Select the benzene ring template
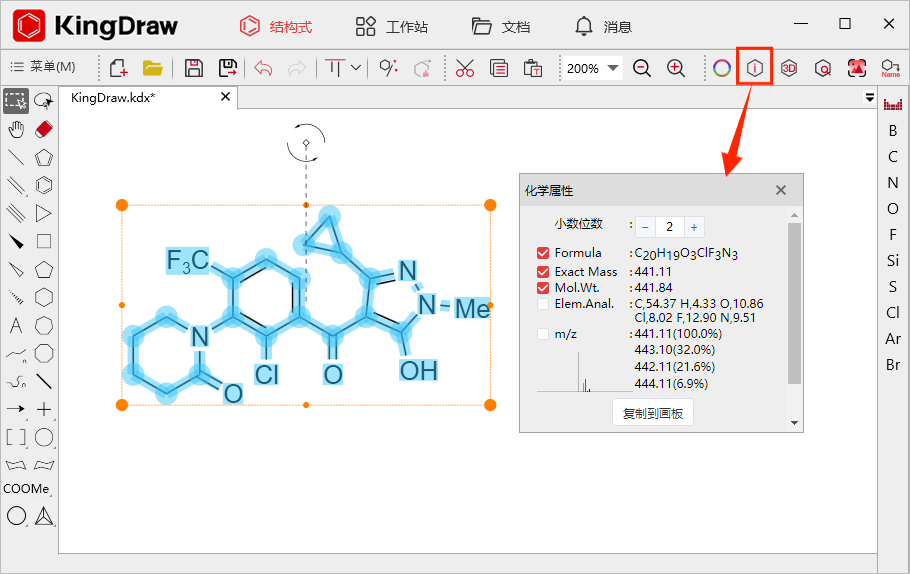910x574 pixels. point(44,185)
